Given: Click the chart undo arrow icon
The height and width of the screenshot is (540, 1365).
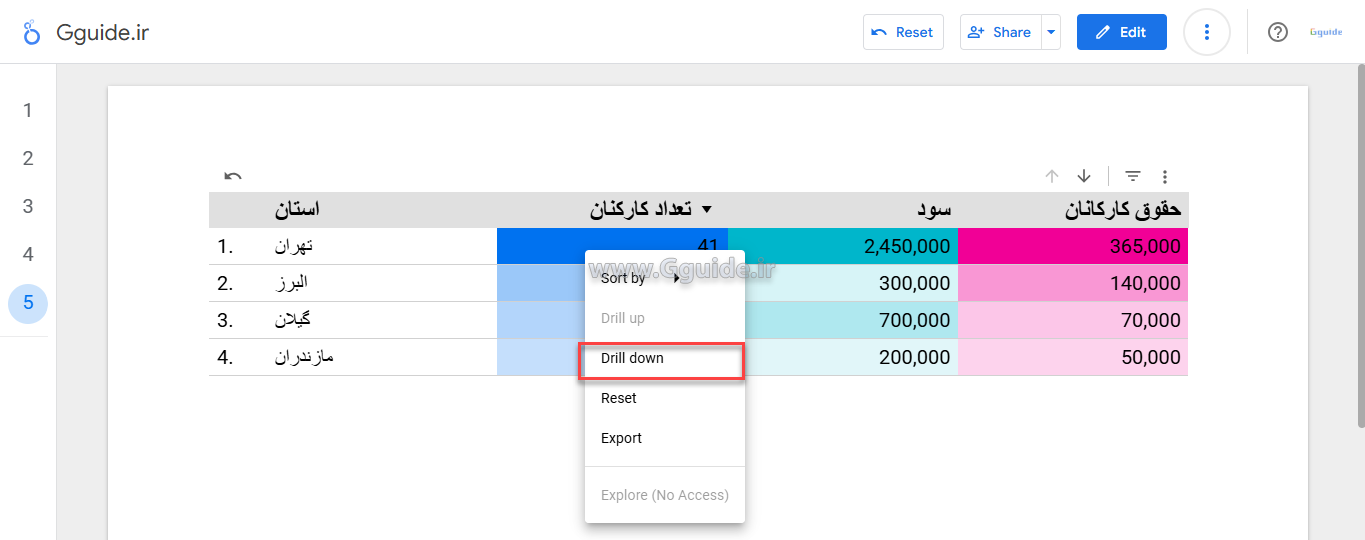Looking at the screenshot, I should [x=233, y=176].
